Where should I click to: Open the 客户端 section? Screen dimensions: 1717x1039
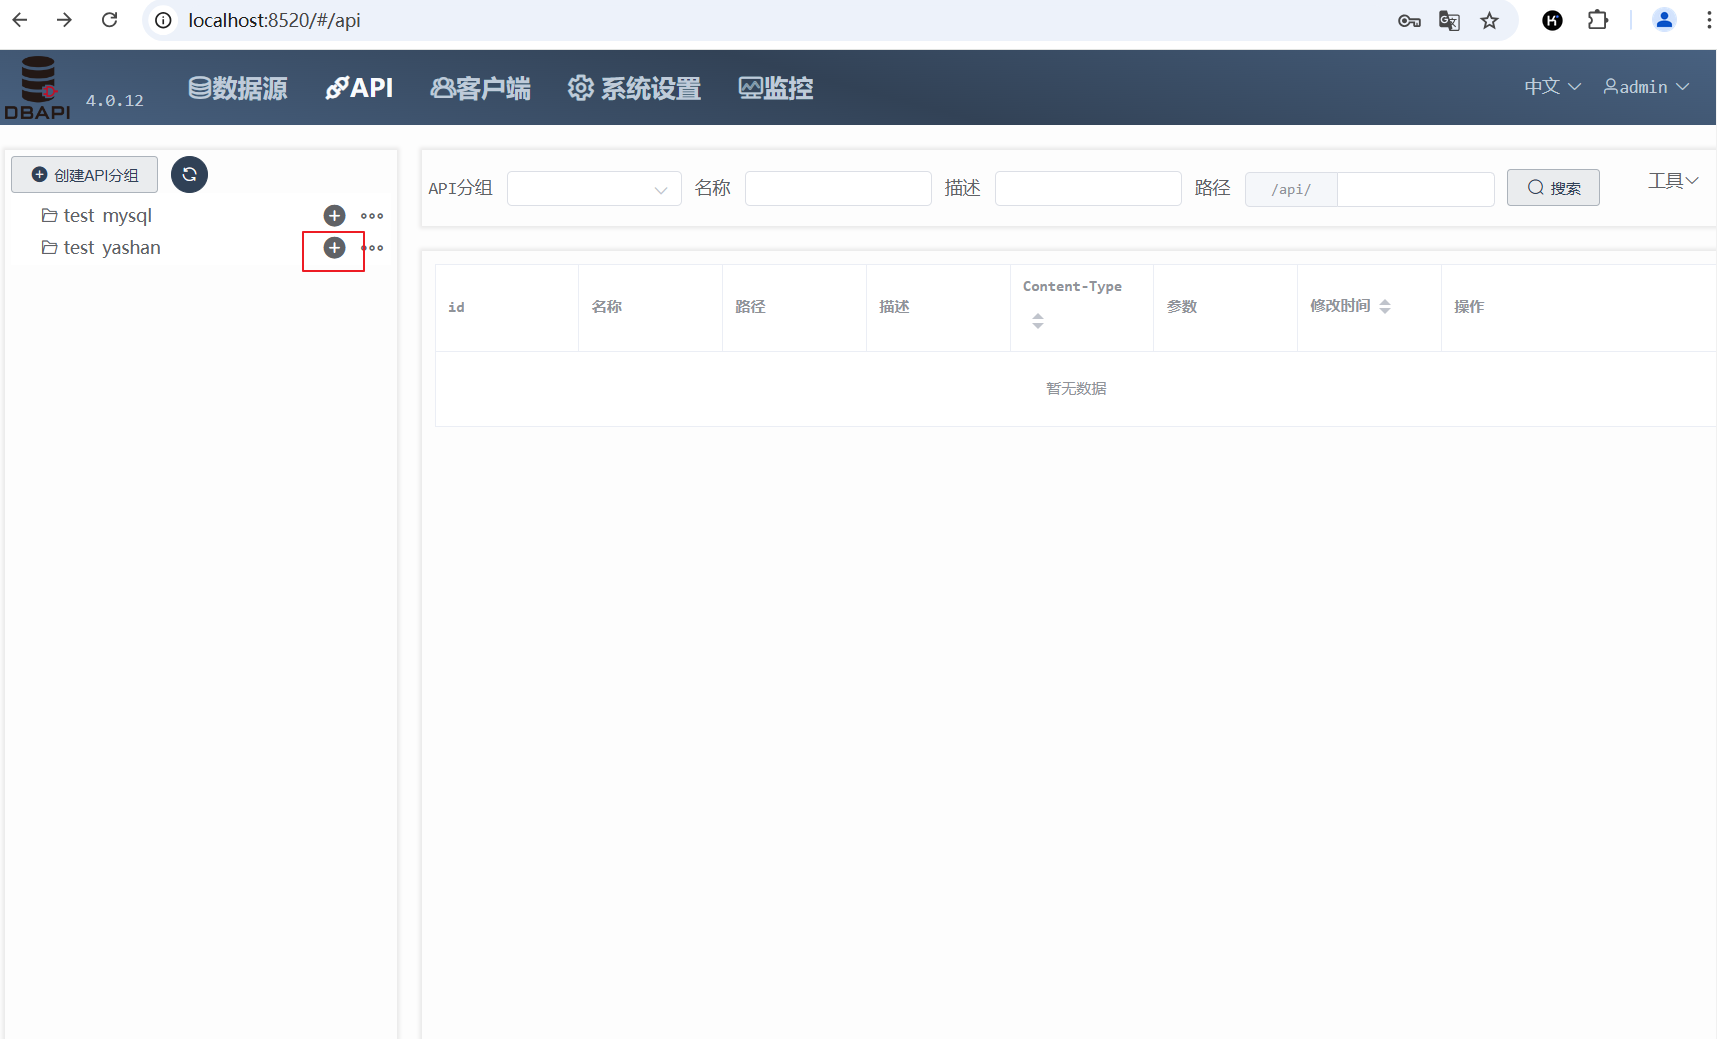coord(480,88)
